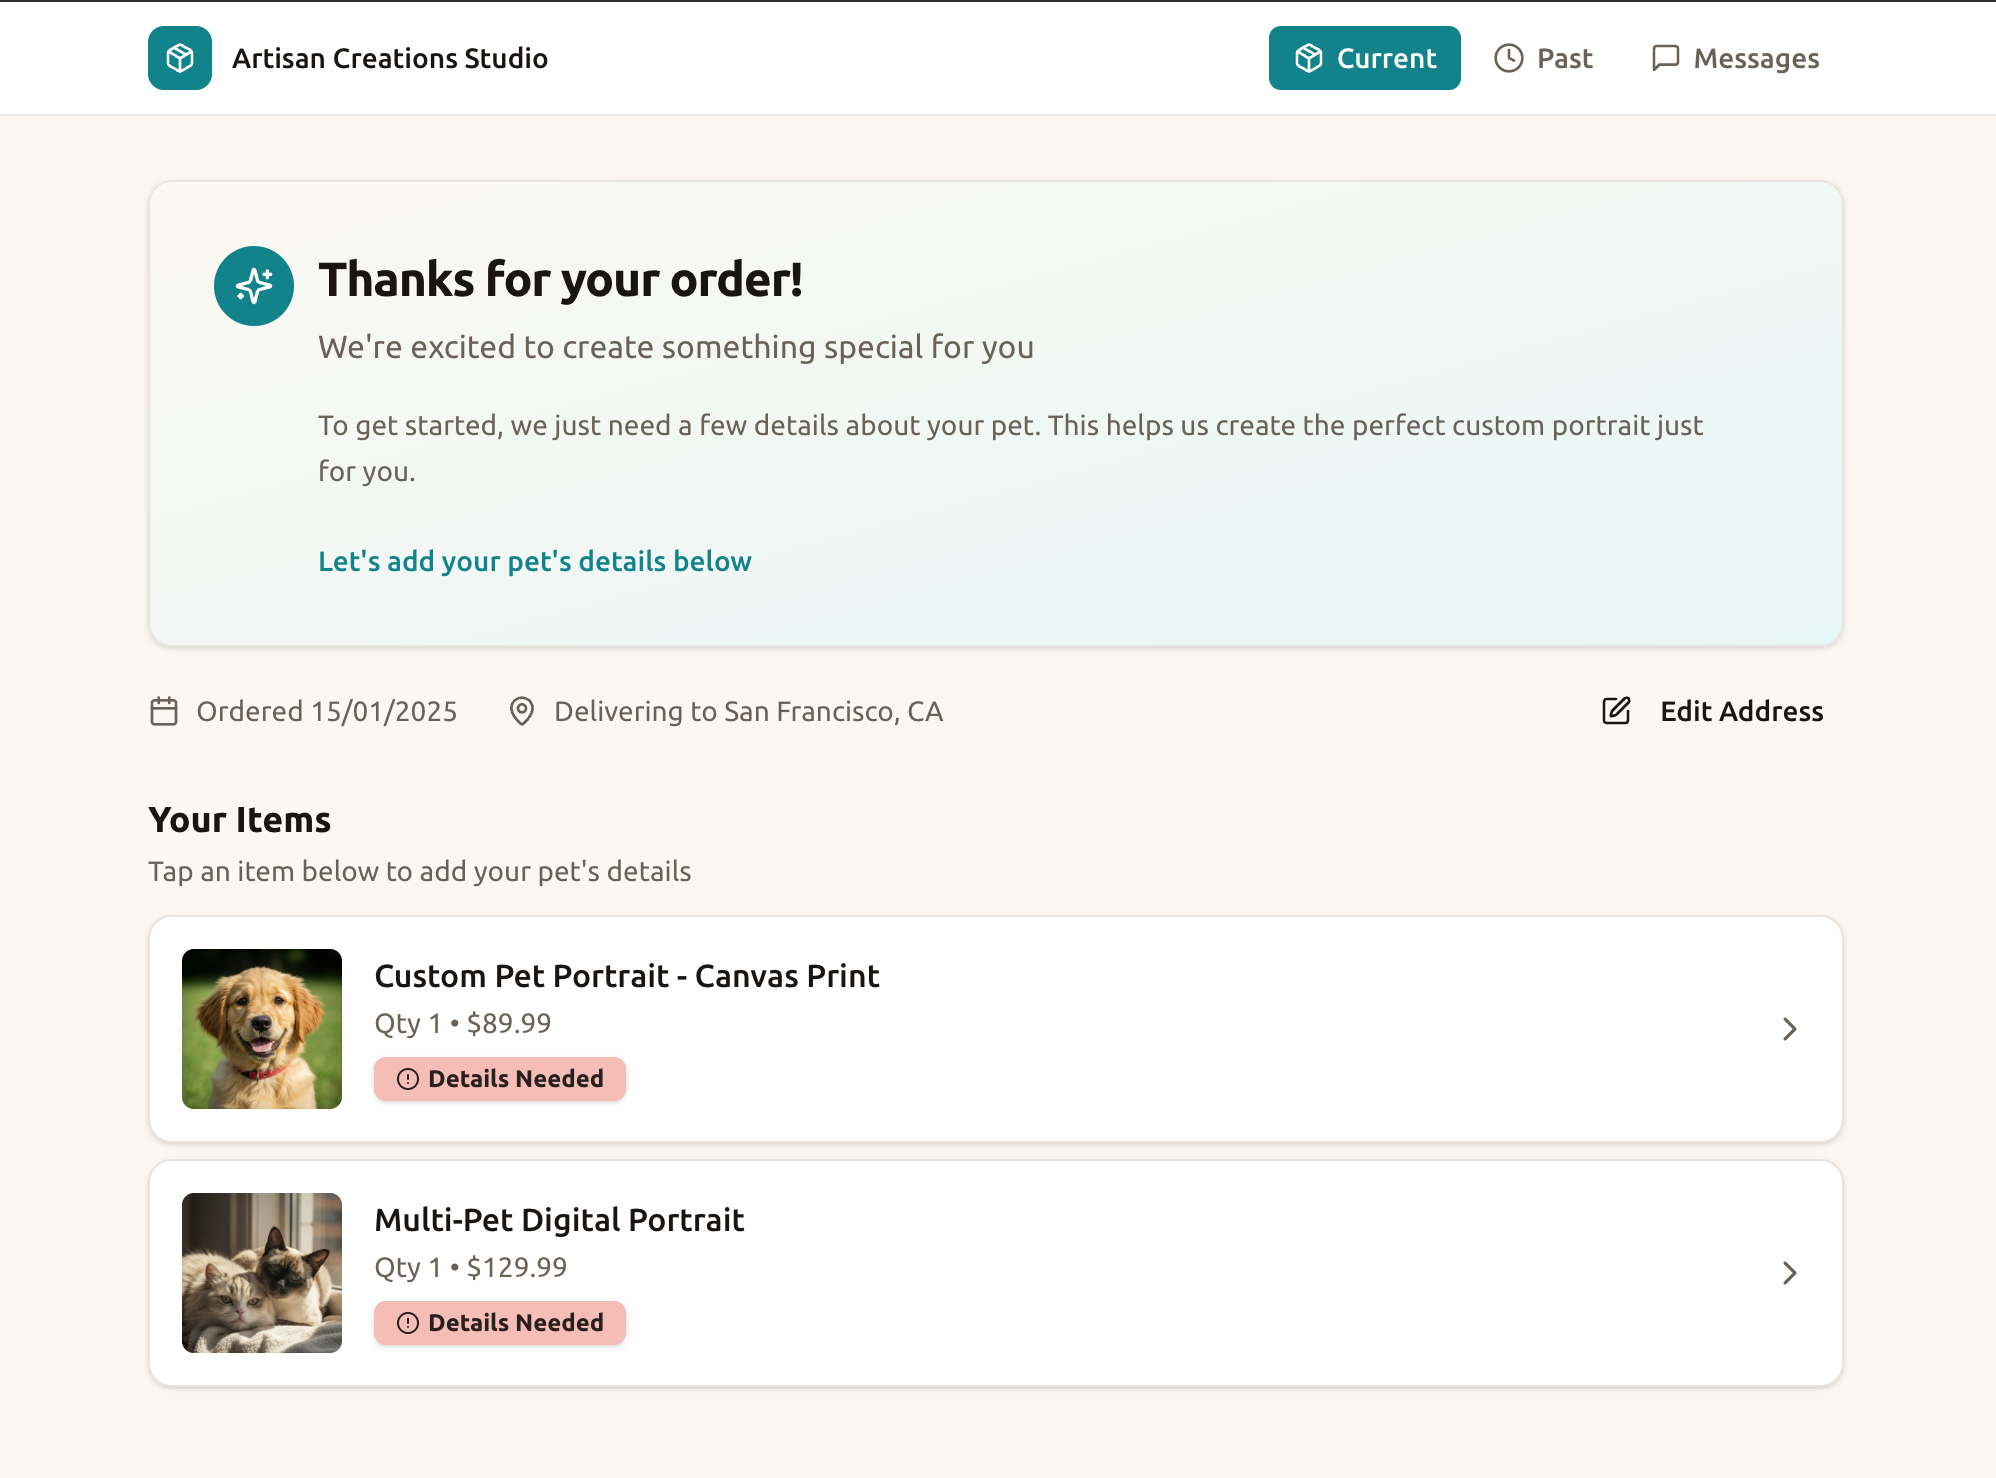Click the Details Needed badge on Digital Portrait
The width and height of the screenshot is (1996, 1478).
[x=499, y=1323]
